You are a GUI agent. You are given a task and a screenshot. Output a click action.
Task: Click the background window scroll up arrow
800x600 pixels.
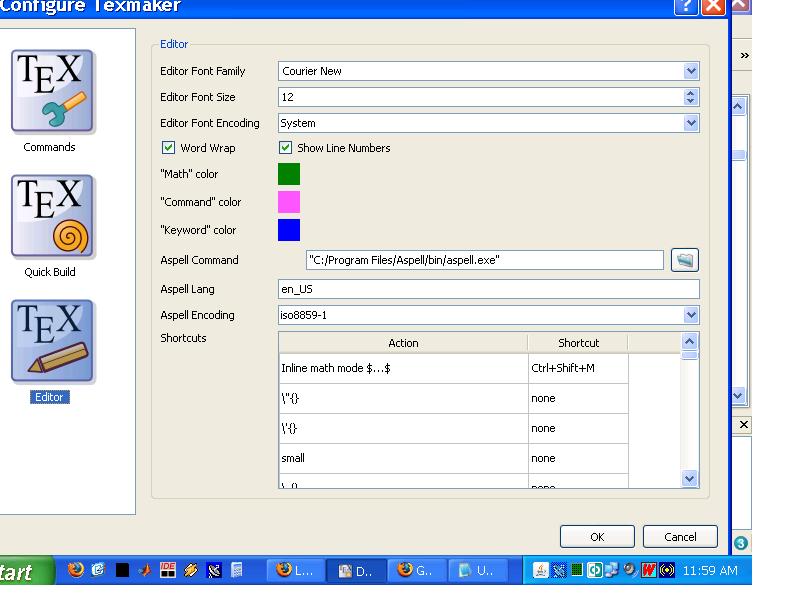pyautogui.click(x=738, y=106)
